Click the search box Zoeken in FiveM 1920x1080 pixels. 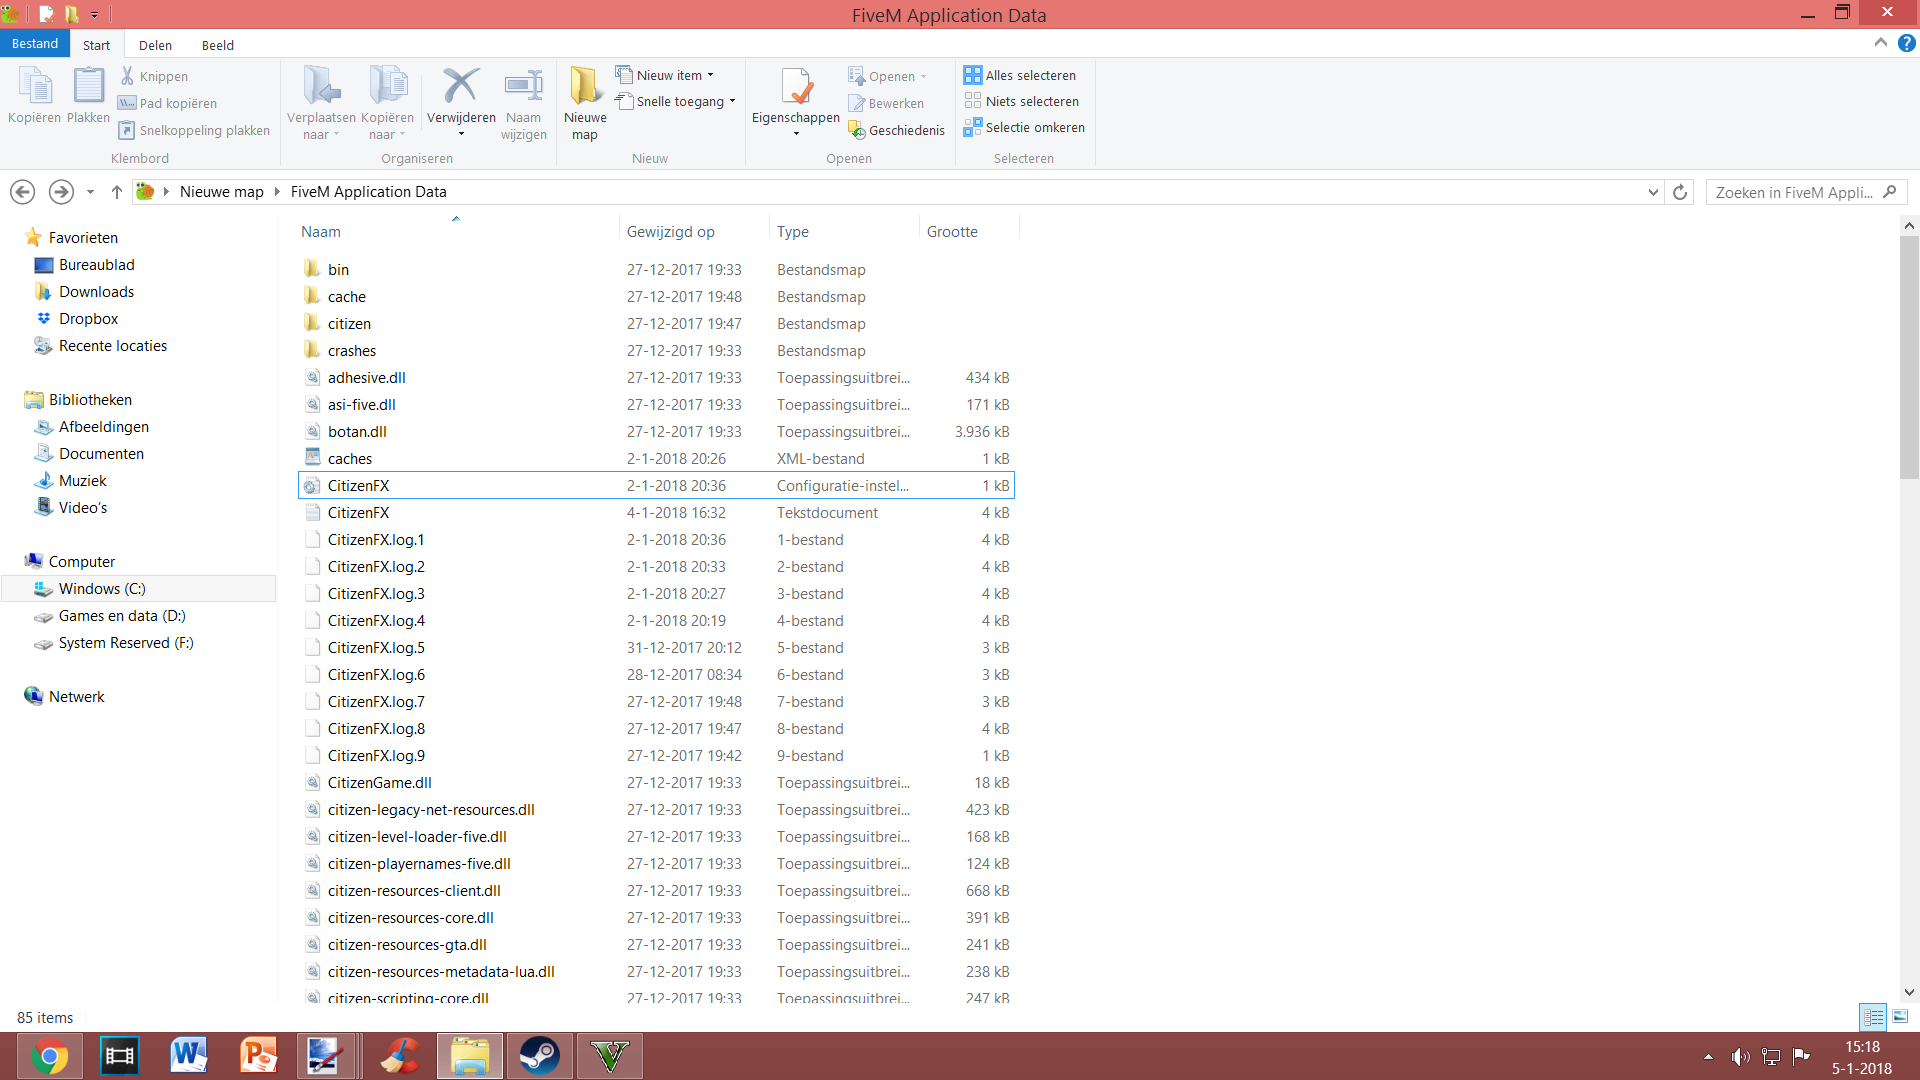coord(1807,192)
